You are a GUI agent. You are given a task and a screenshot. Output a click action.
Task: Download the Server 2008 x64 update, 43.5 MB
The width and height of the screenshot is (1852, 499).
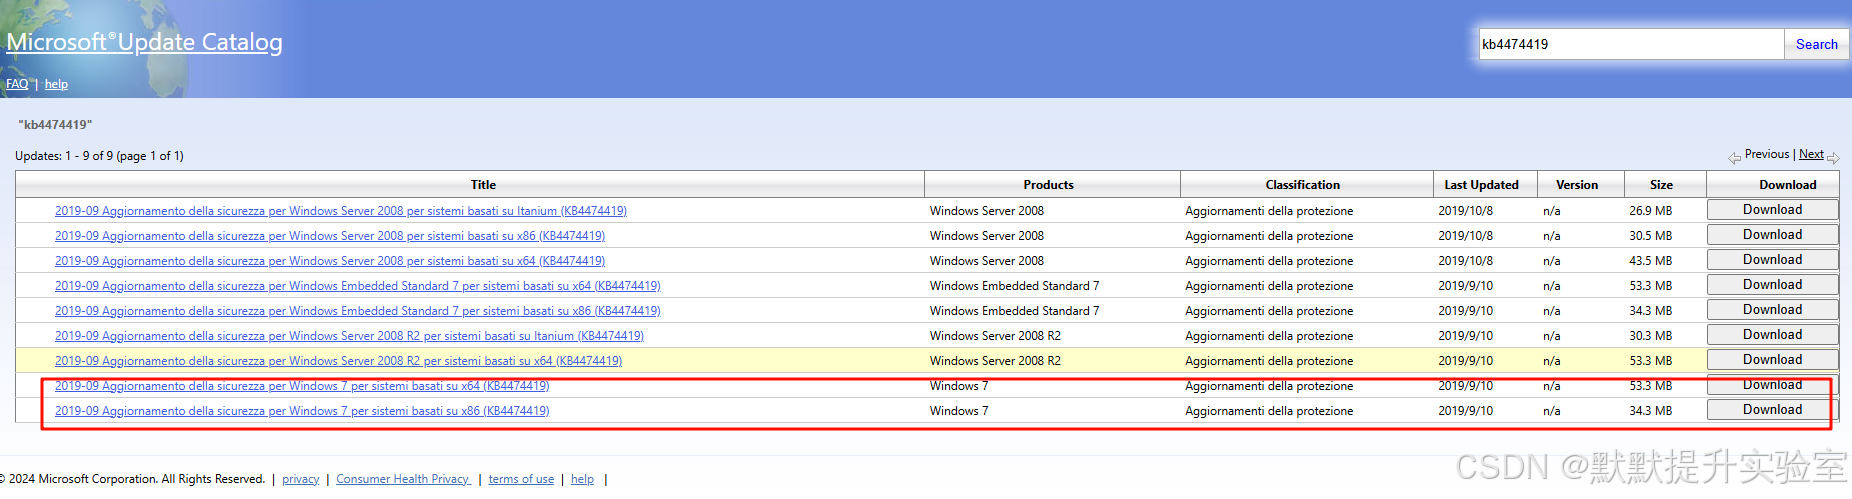(x=1772, y=260)
